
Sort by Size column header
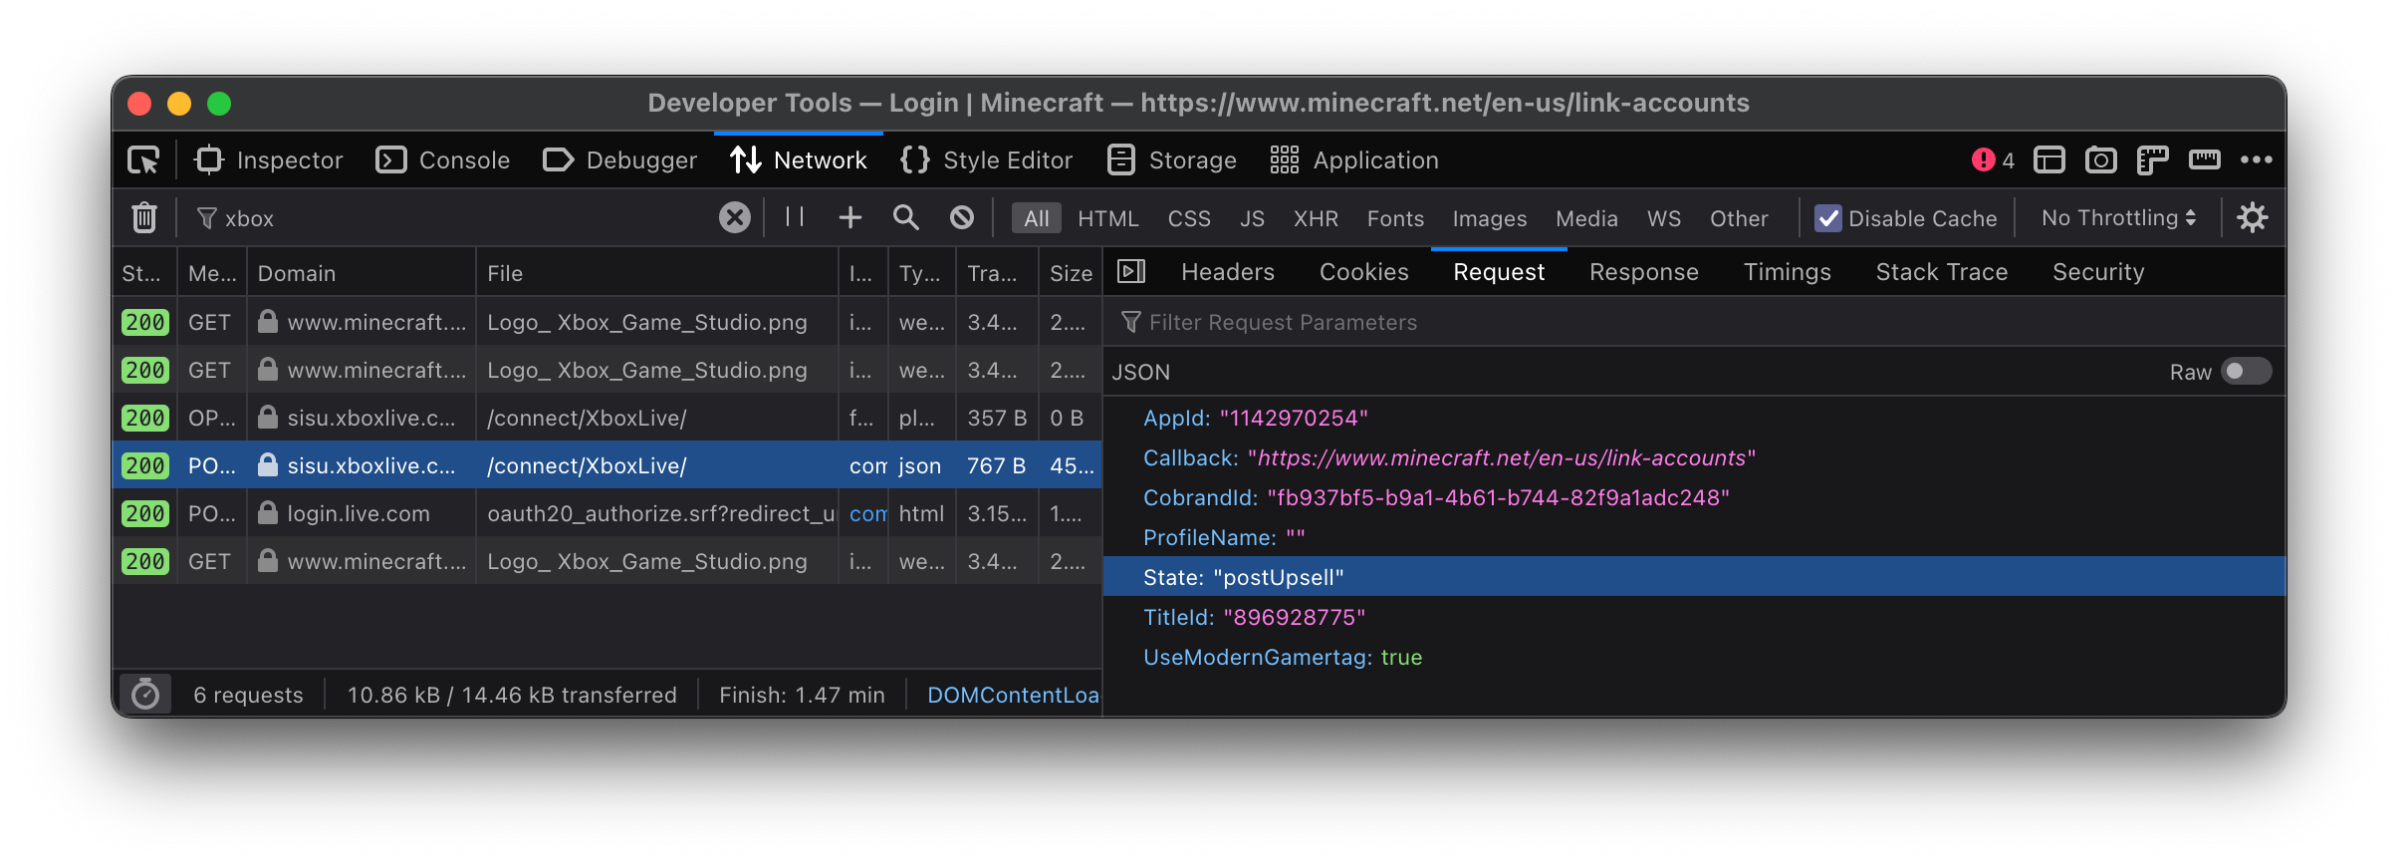[1070, 273]
